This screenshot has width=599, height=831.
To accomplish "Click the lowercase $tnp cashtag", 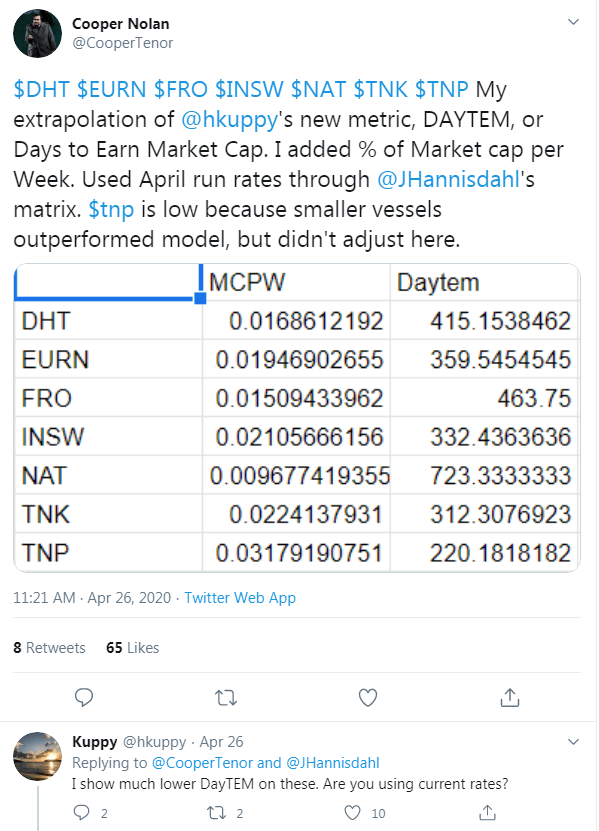I will pyautogui.click(x=111, y=210).
